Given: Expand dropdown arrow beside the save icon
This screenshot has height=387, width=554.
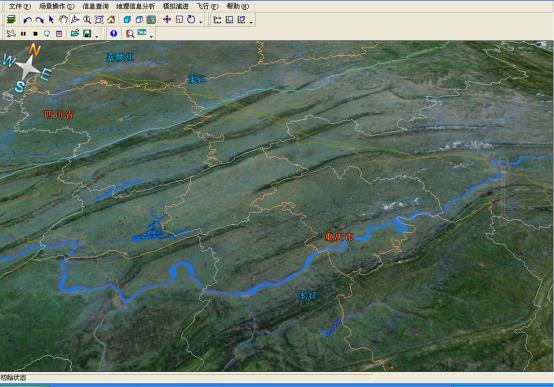Looking at the screenshot, I should coord(96,36).
